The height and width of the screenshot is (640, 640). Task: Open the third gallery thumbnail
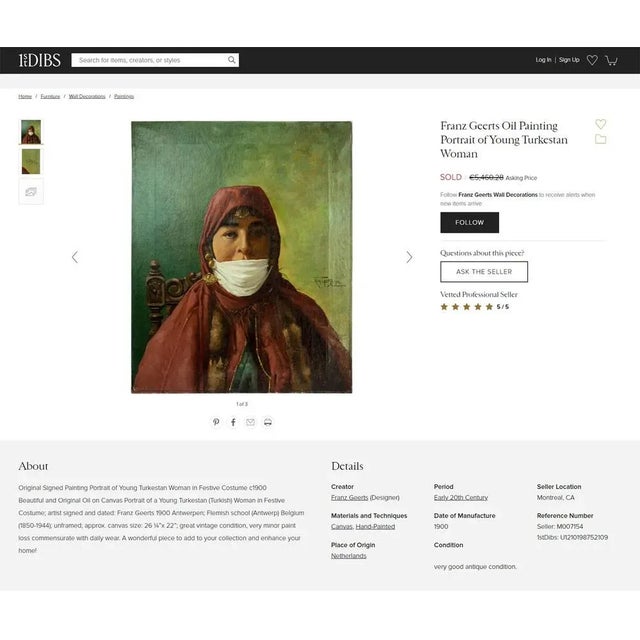(31, 191)
